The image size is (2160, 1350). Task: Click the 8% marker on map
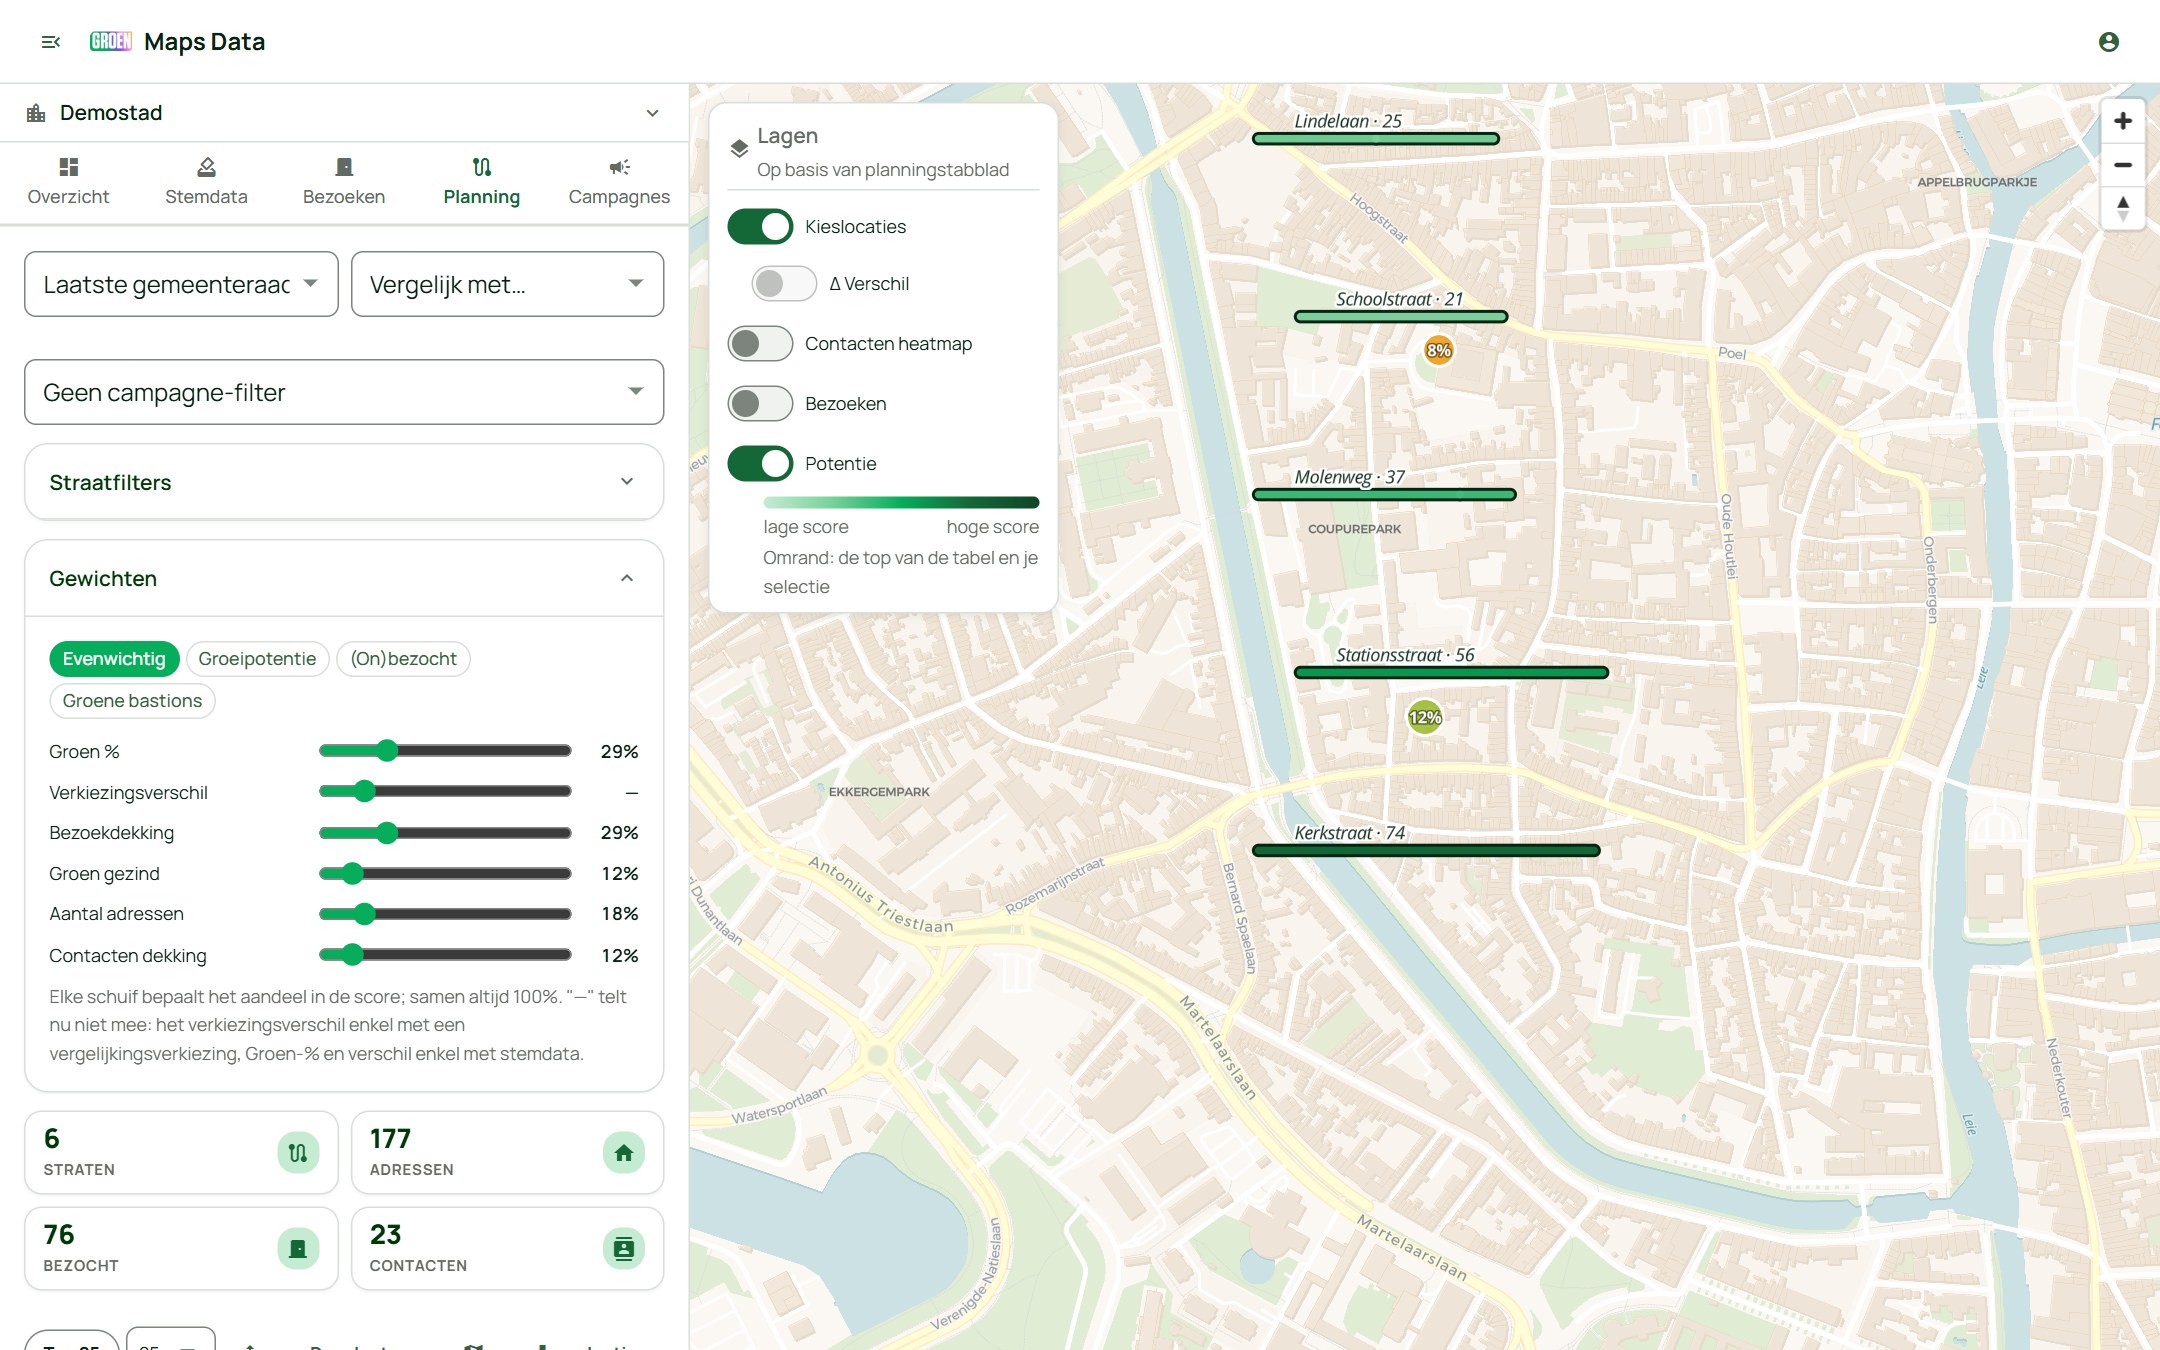tap(1439, 350)
